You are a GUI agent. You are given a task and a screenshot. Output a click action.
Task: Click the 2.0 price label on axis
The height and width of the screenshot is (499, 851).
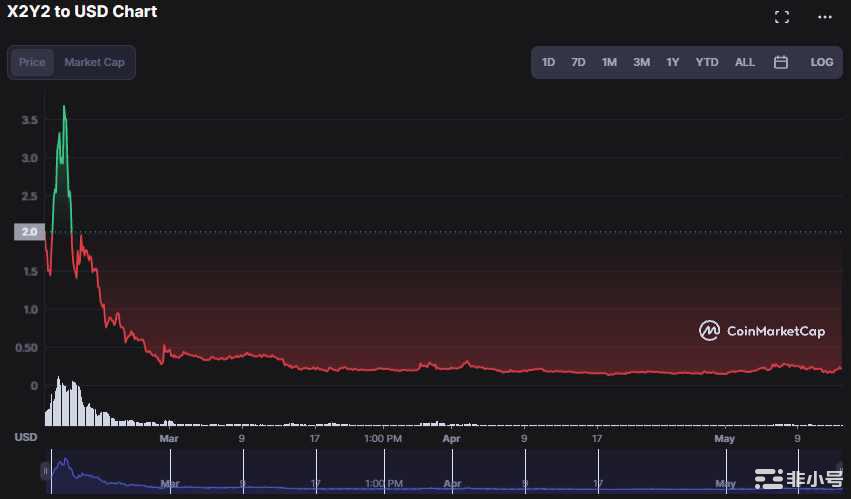(x=28, y=232)
